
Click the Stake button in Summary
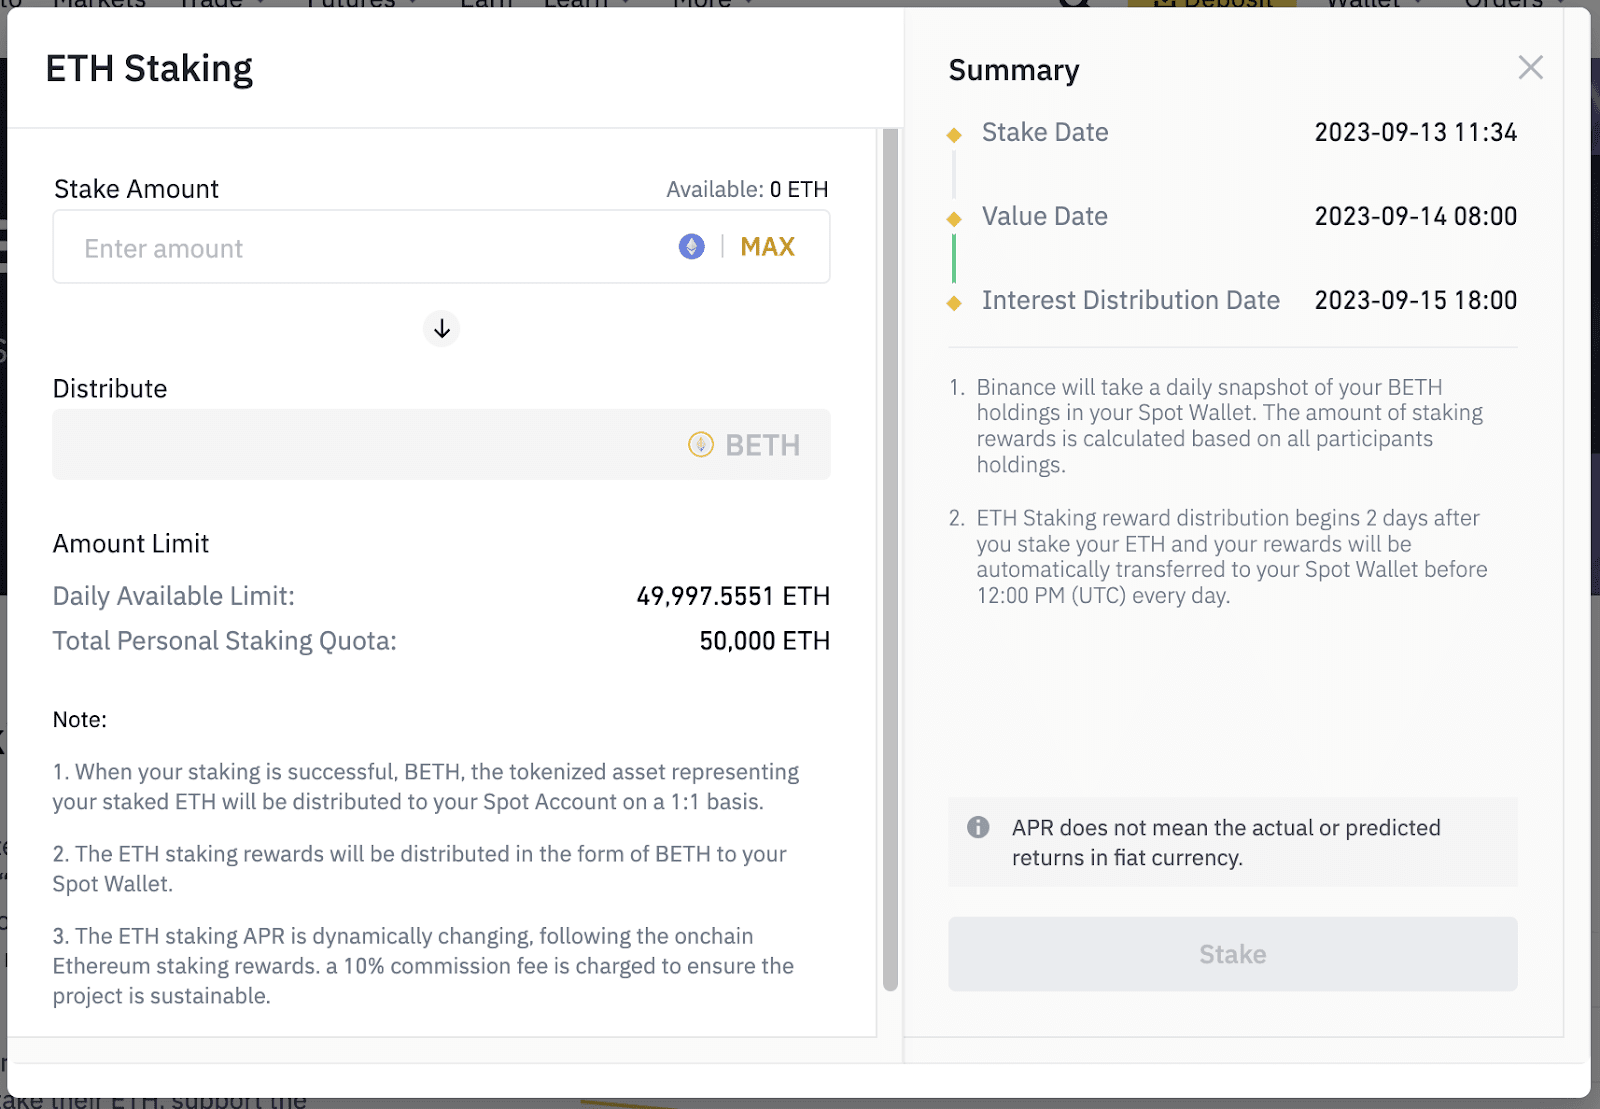tap(1232, 954)
